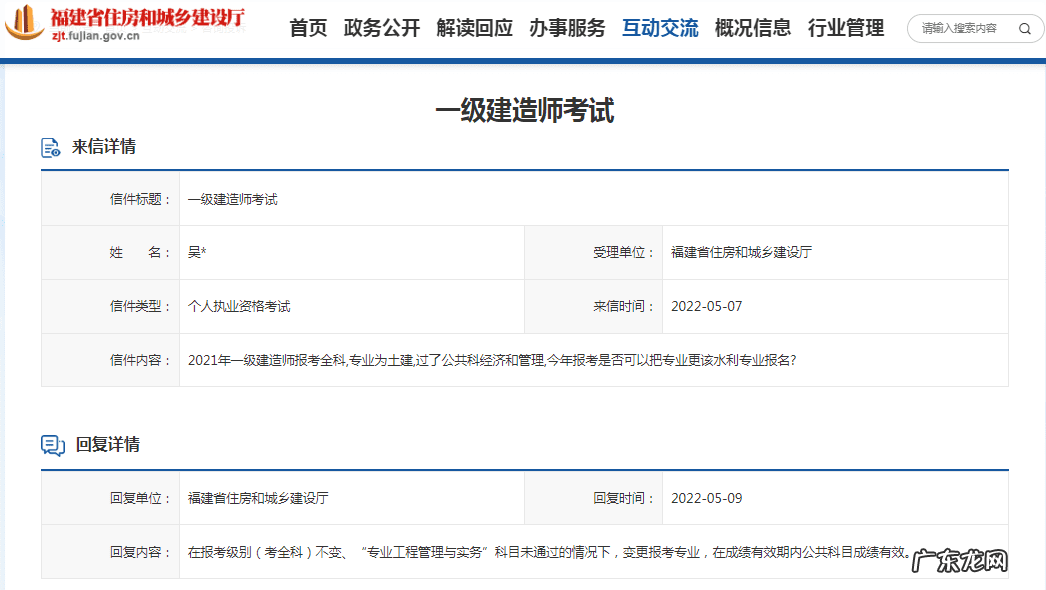Image resolution: width=1046 pixels, height=590 pixels.
Task: Click the chat bubble icon beside 回复详情
Action: 52,446
